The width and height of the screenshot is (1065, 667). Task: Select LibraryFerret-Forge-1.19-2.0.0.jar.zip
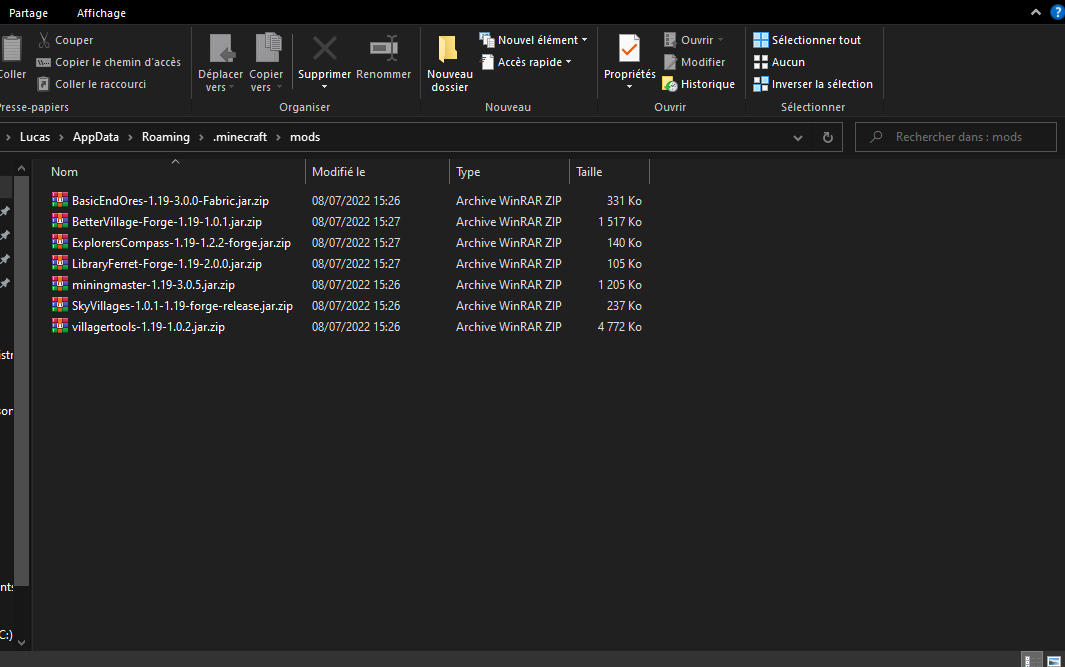(166, 264)
